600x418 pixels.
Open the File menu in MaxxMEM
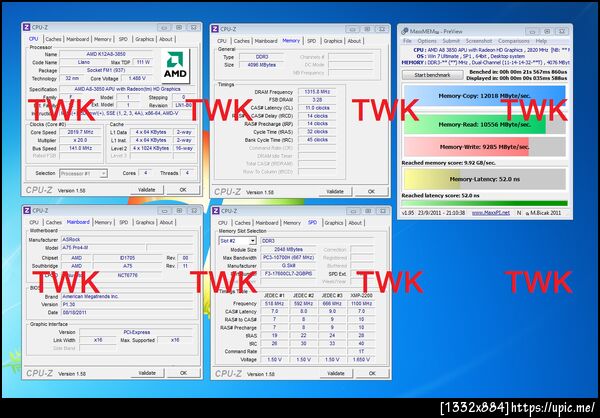pos(407,41)
